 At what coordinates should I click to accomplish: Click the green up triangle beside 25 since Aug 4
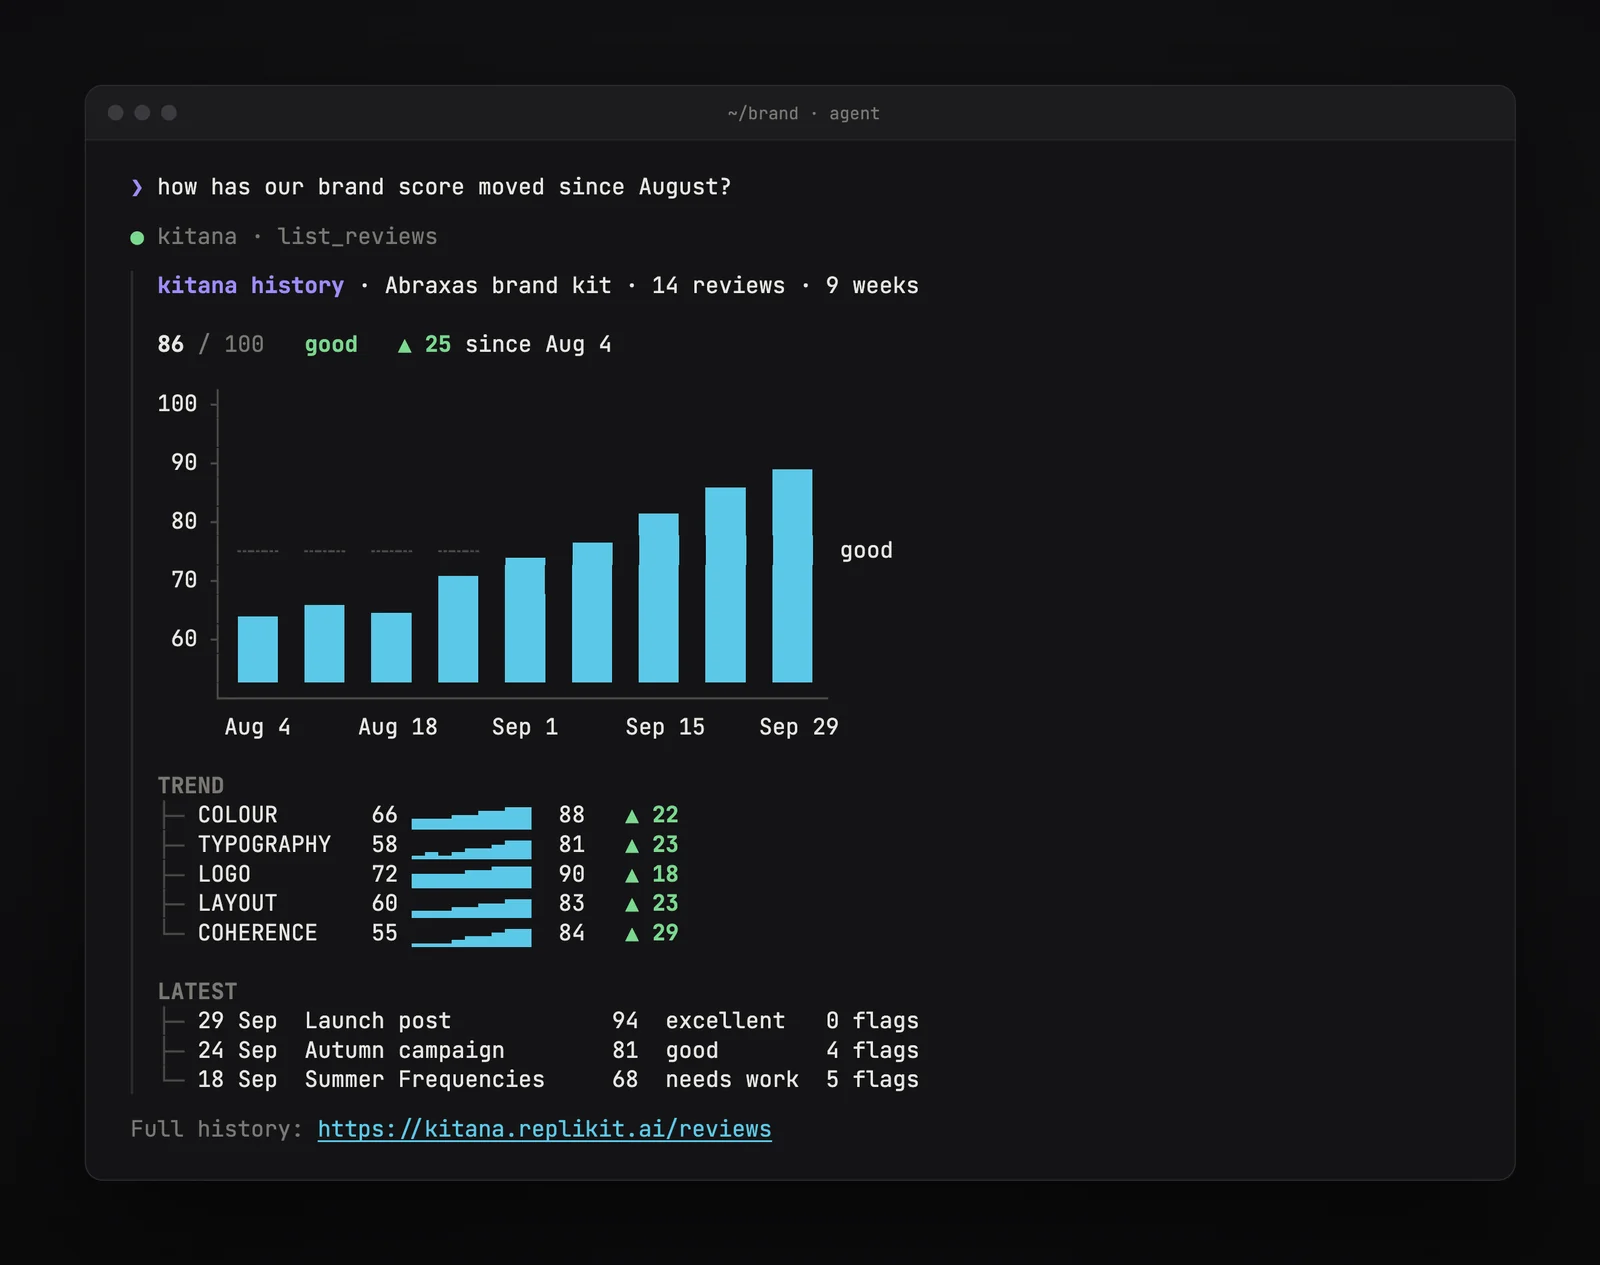(404, 346)
